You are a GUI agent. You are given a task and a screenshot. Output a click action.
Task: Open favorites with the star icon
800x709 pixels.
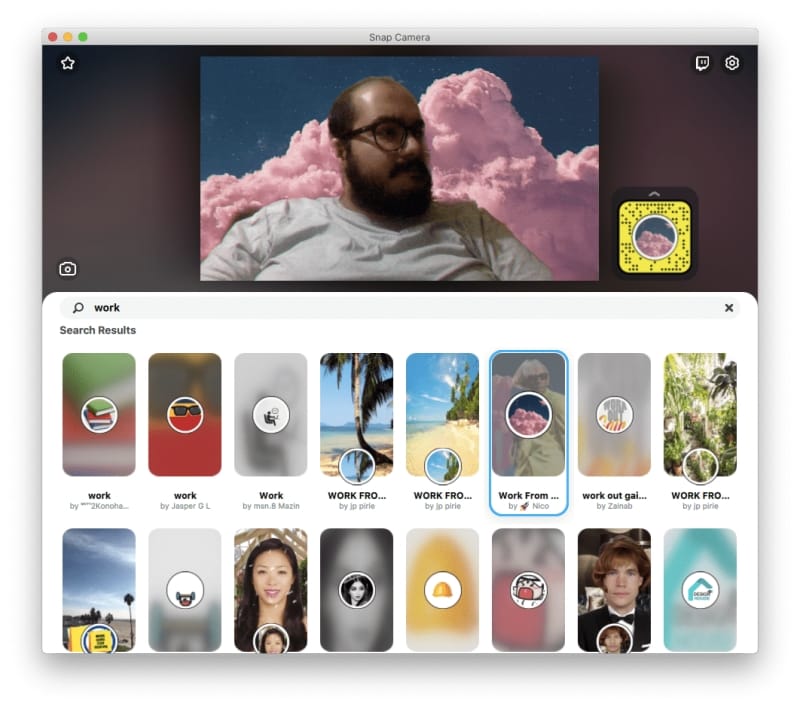coord(68,63)
